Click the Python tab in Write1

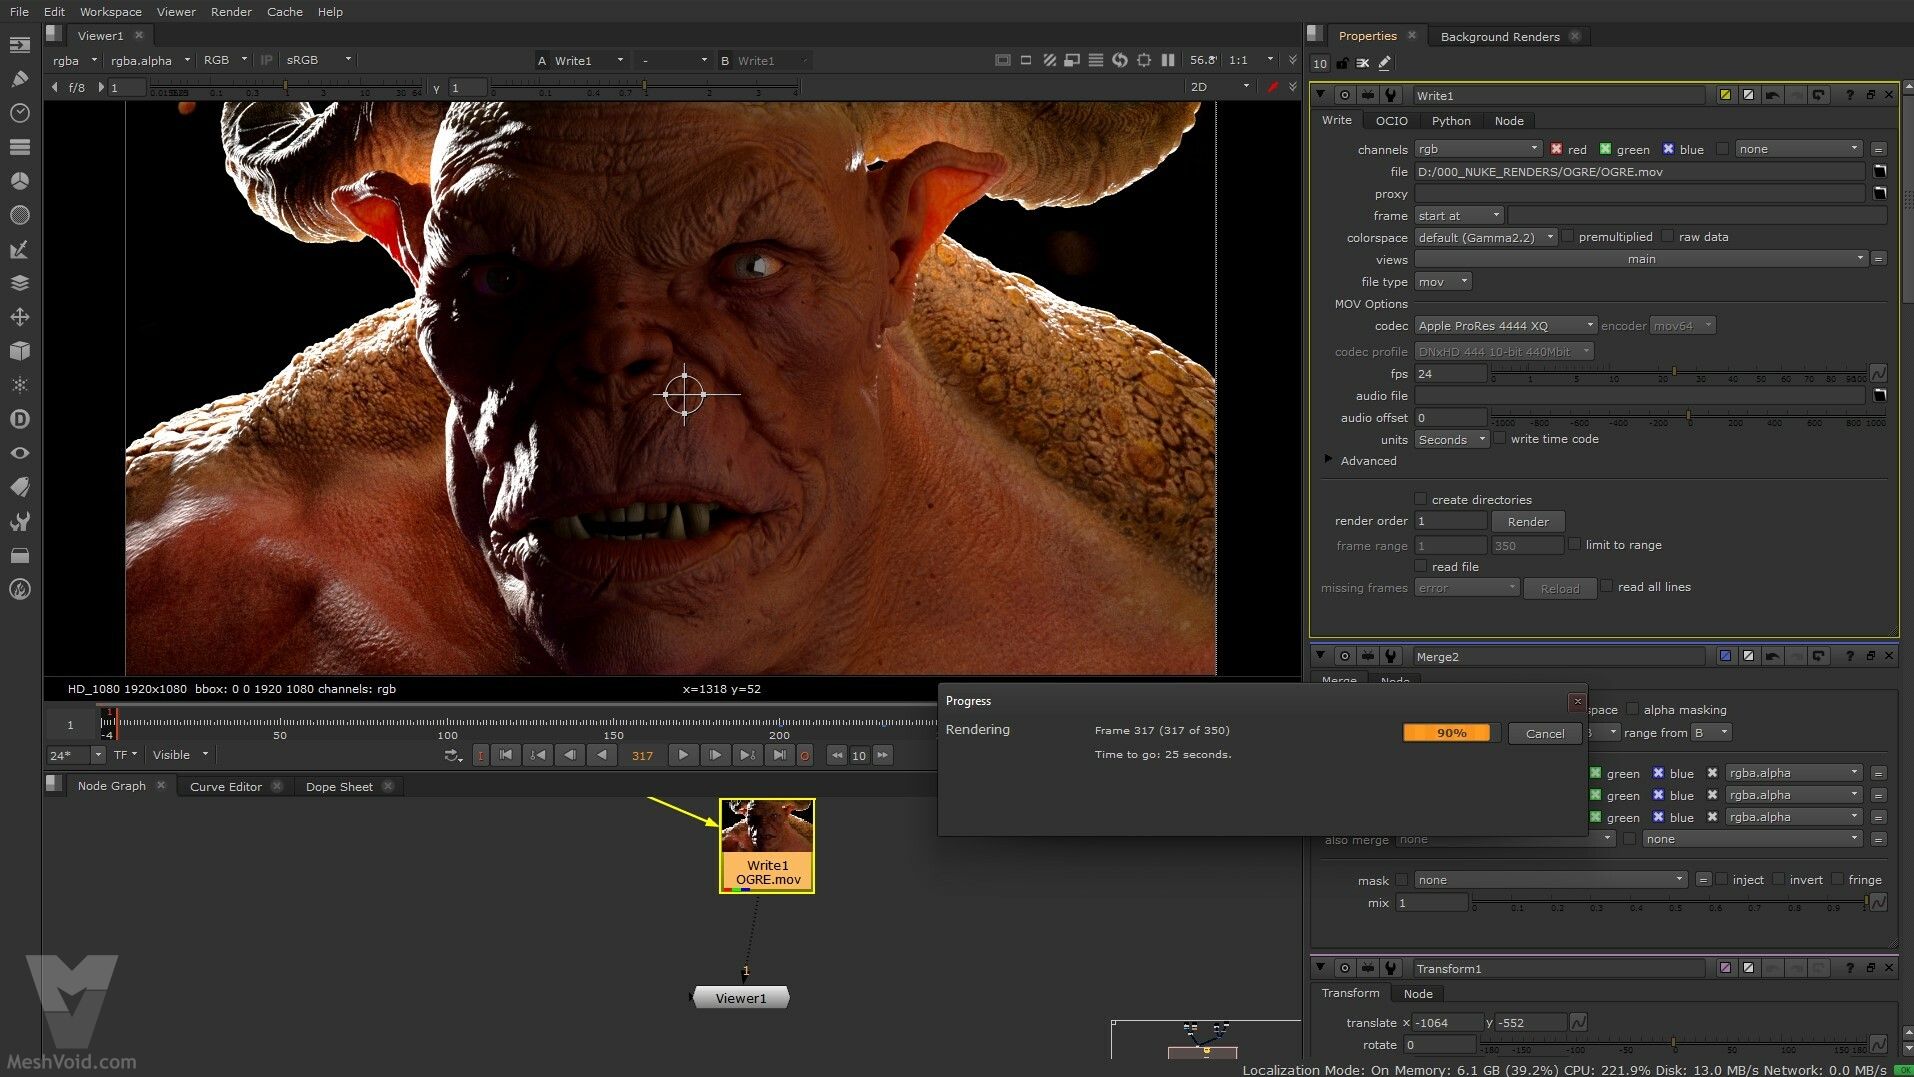[1451, 121]
